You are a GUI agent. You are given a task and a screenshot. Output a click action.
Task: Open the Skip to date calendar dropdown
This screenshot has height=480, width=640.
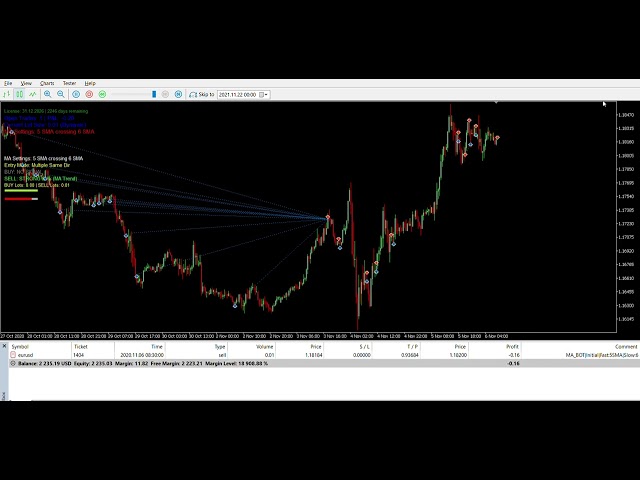click(264, 95)
